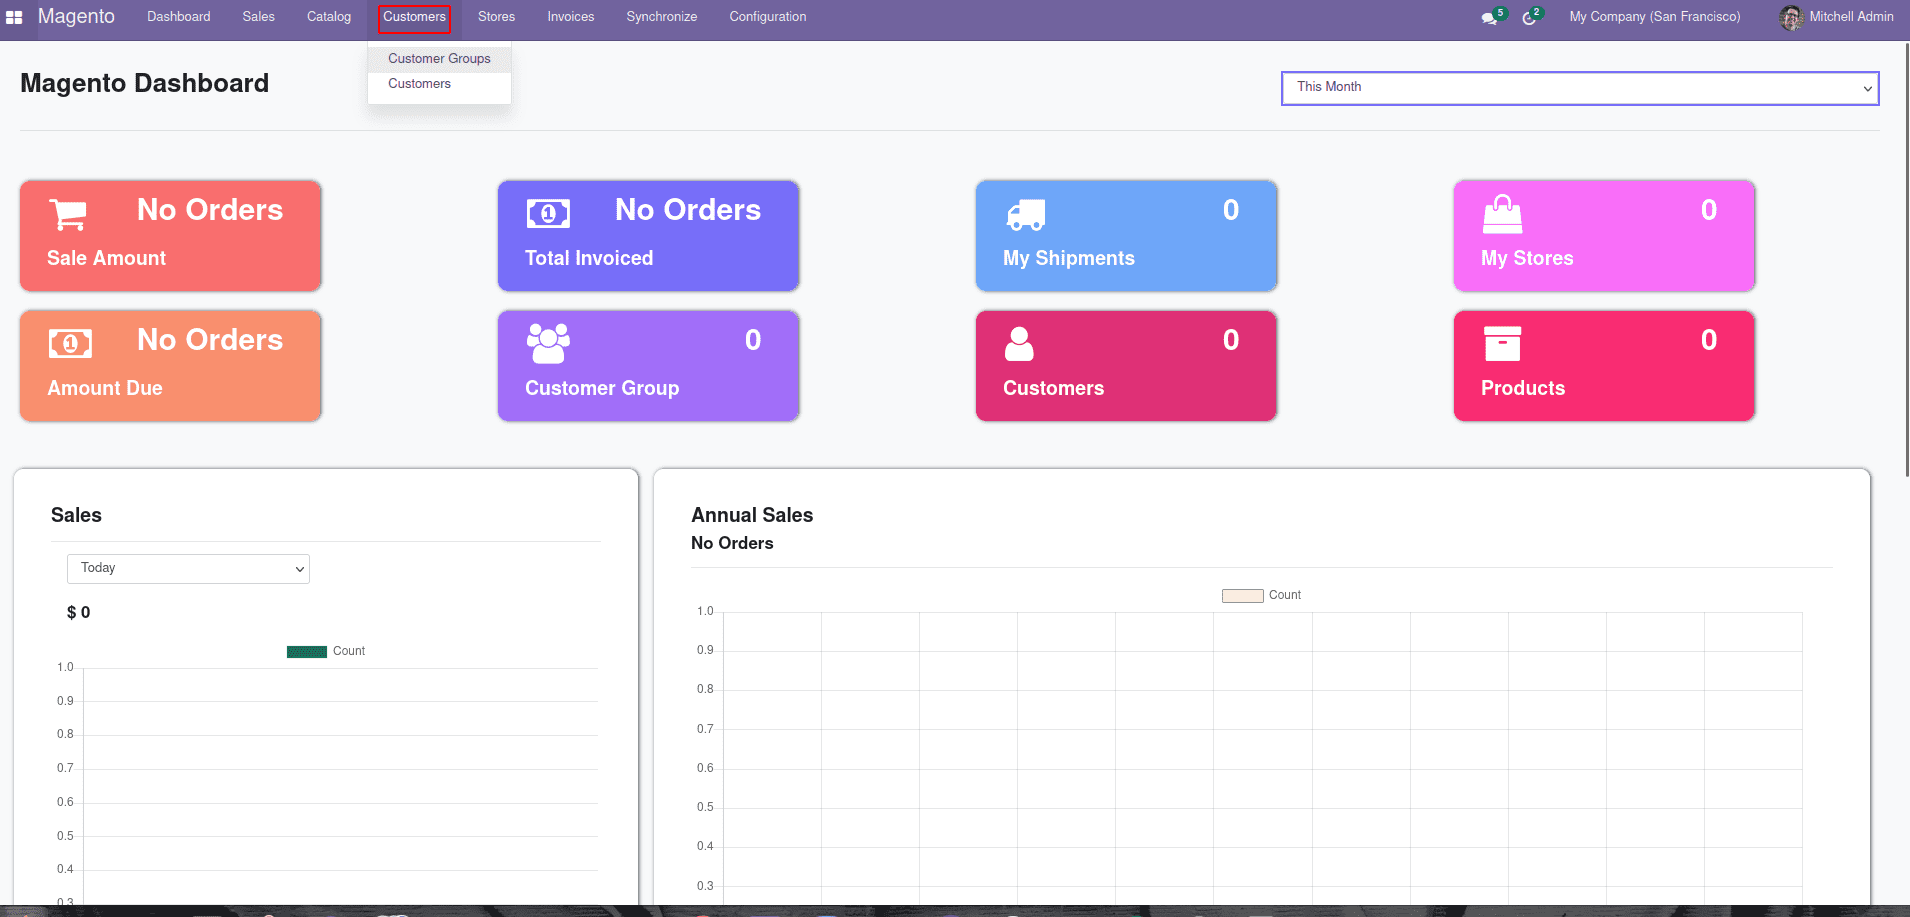Open the Synchronize menu

661,17
